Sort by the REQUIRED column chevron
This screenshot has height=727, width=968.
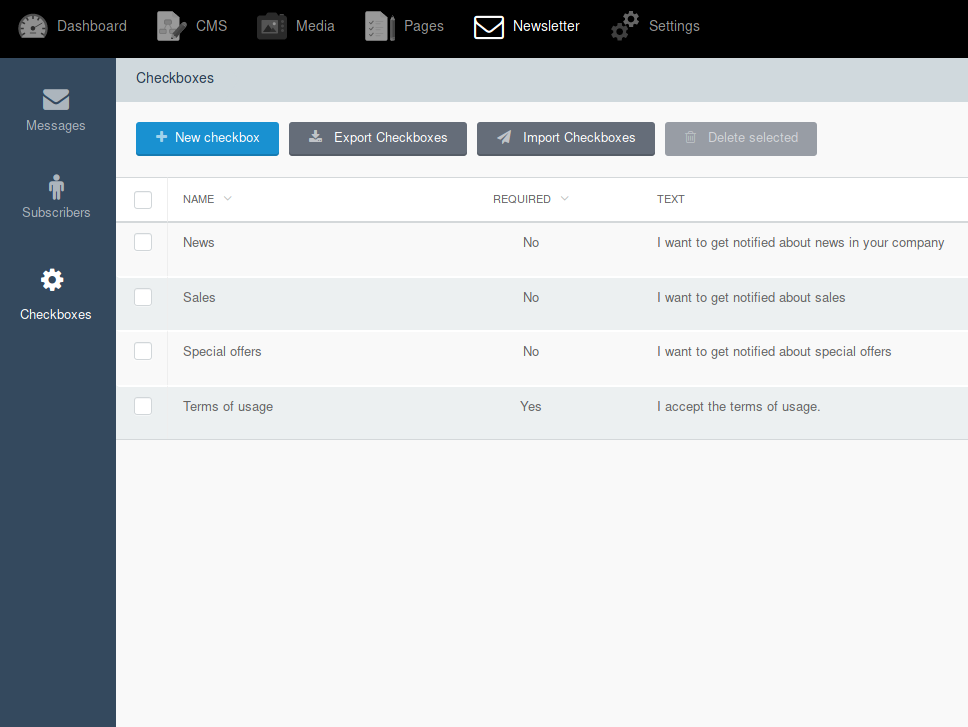pos(564,199)
